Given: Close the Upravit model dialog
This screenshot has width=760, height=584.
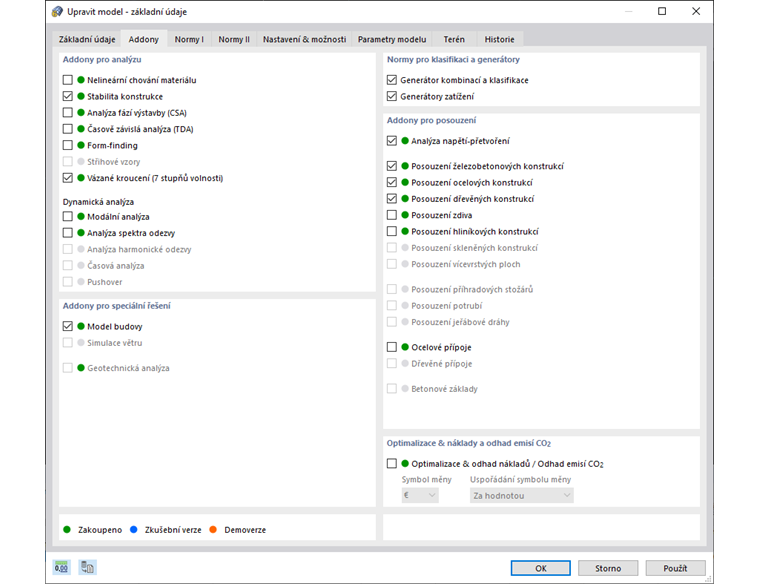Looking at the screenshot, I should 696,11.
